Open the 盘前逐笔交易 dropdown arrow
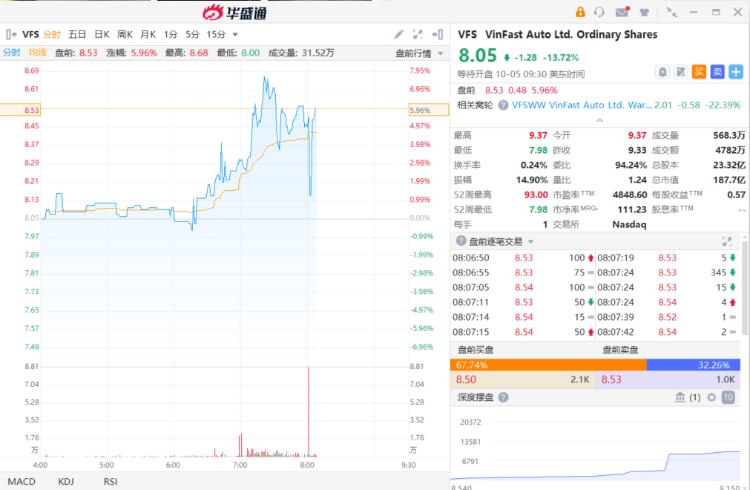Viewport: 750px width, 490px height. tap(530, 242)
